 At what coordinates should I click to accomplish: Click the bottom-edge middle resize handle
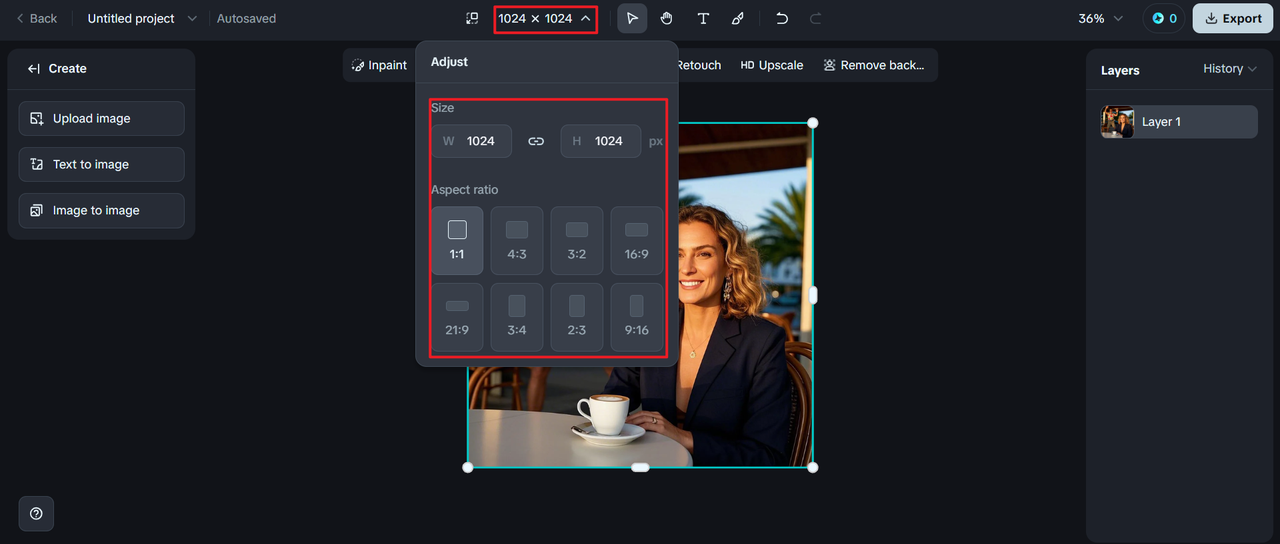[640, 467]
